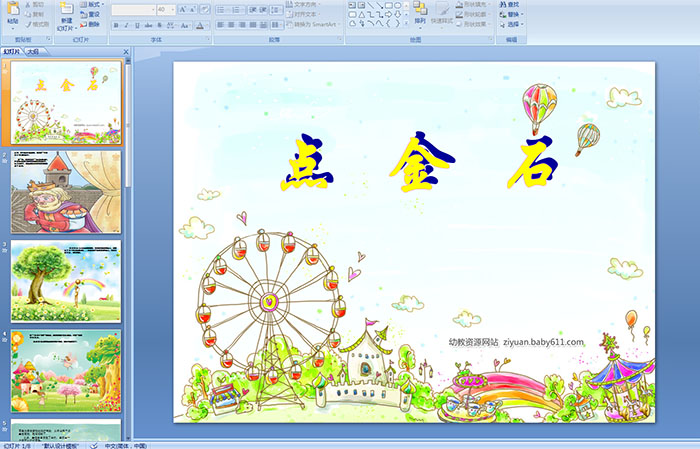Viewport: 700px width, 449px height.
Task: Toggle Bold formatting
Action: [x=115, y=24]
